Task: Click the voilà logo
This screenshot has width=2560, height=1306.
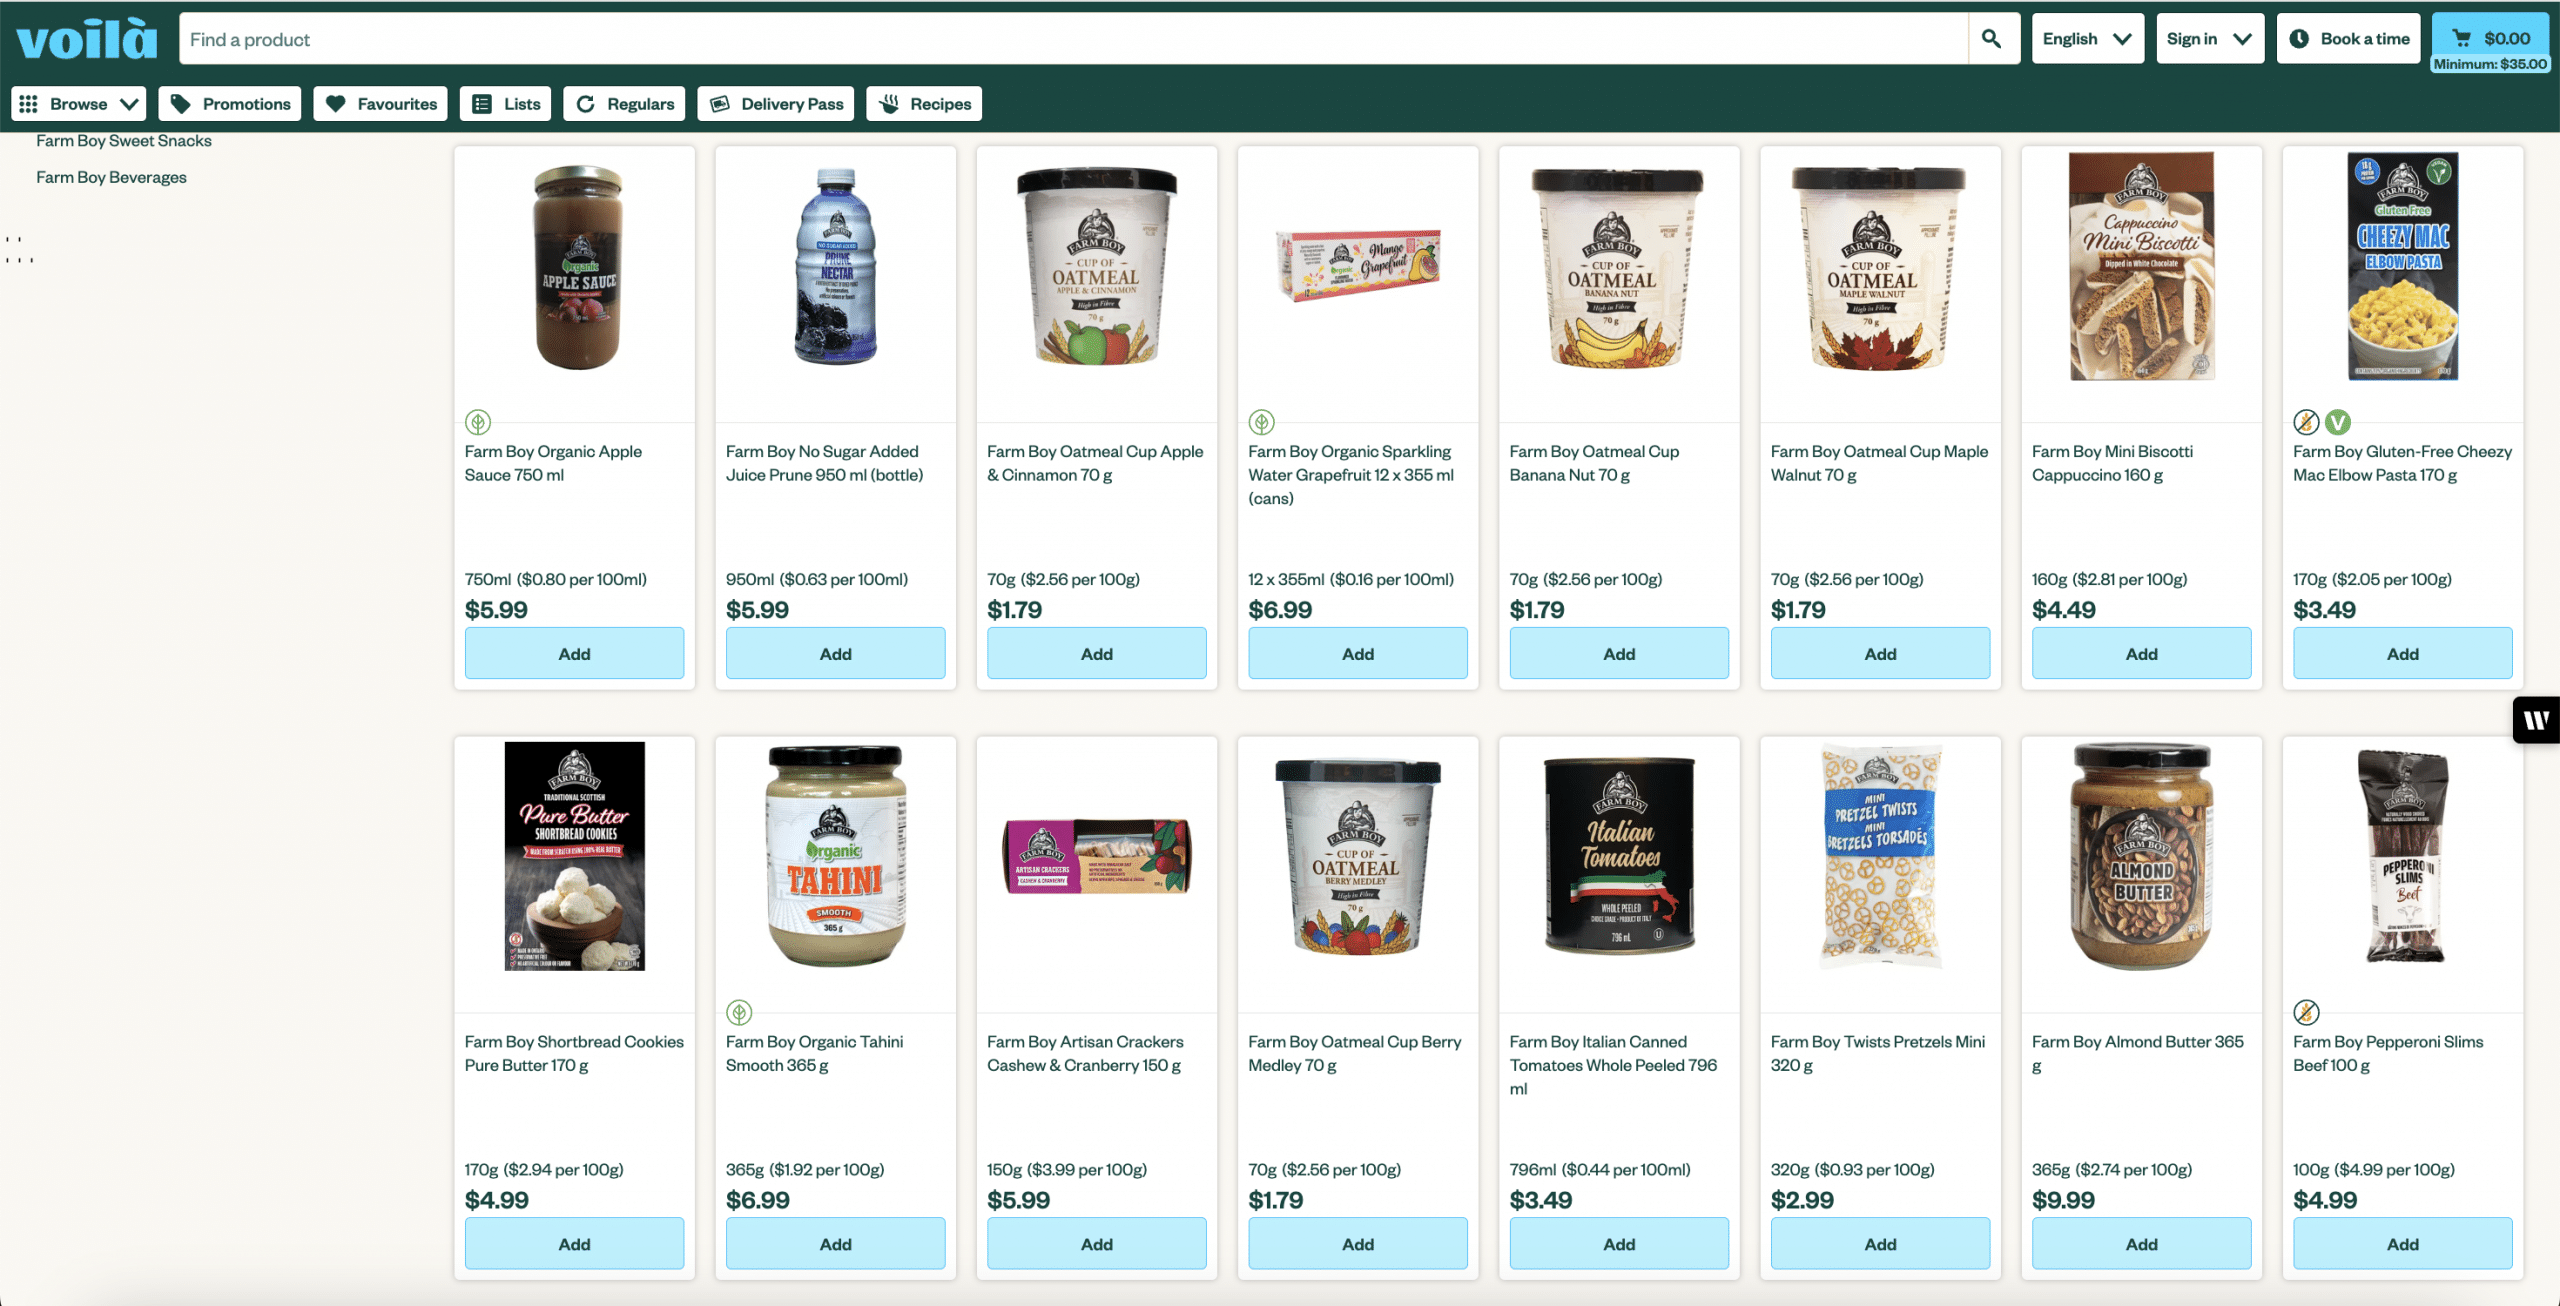Action: [87, 39]
